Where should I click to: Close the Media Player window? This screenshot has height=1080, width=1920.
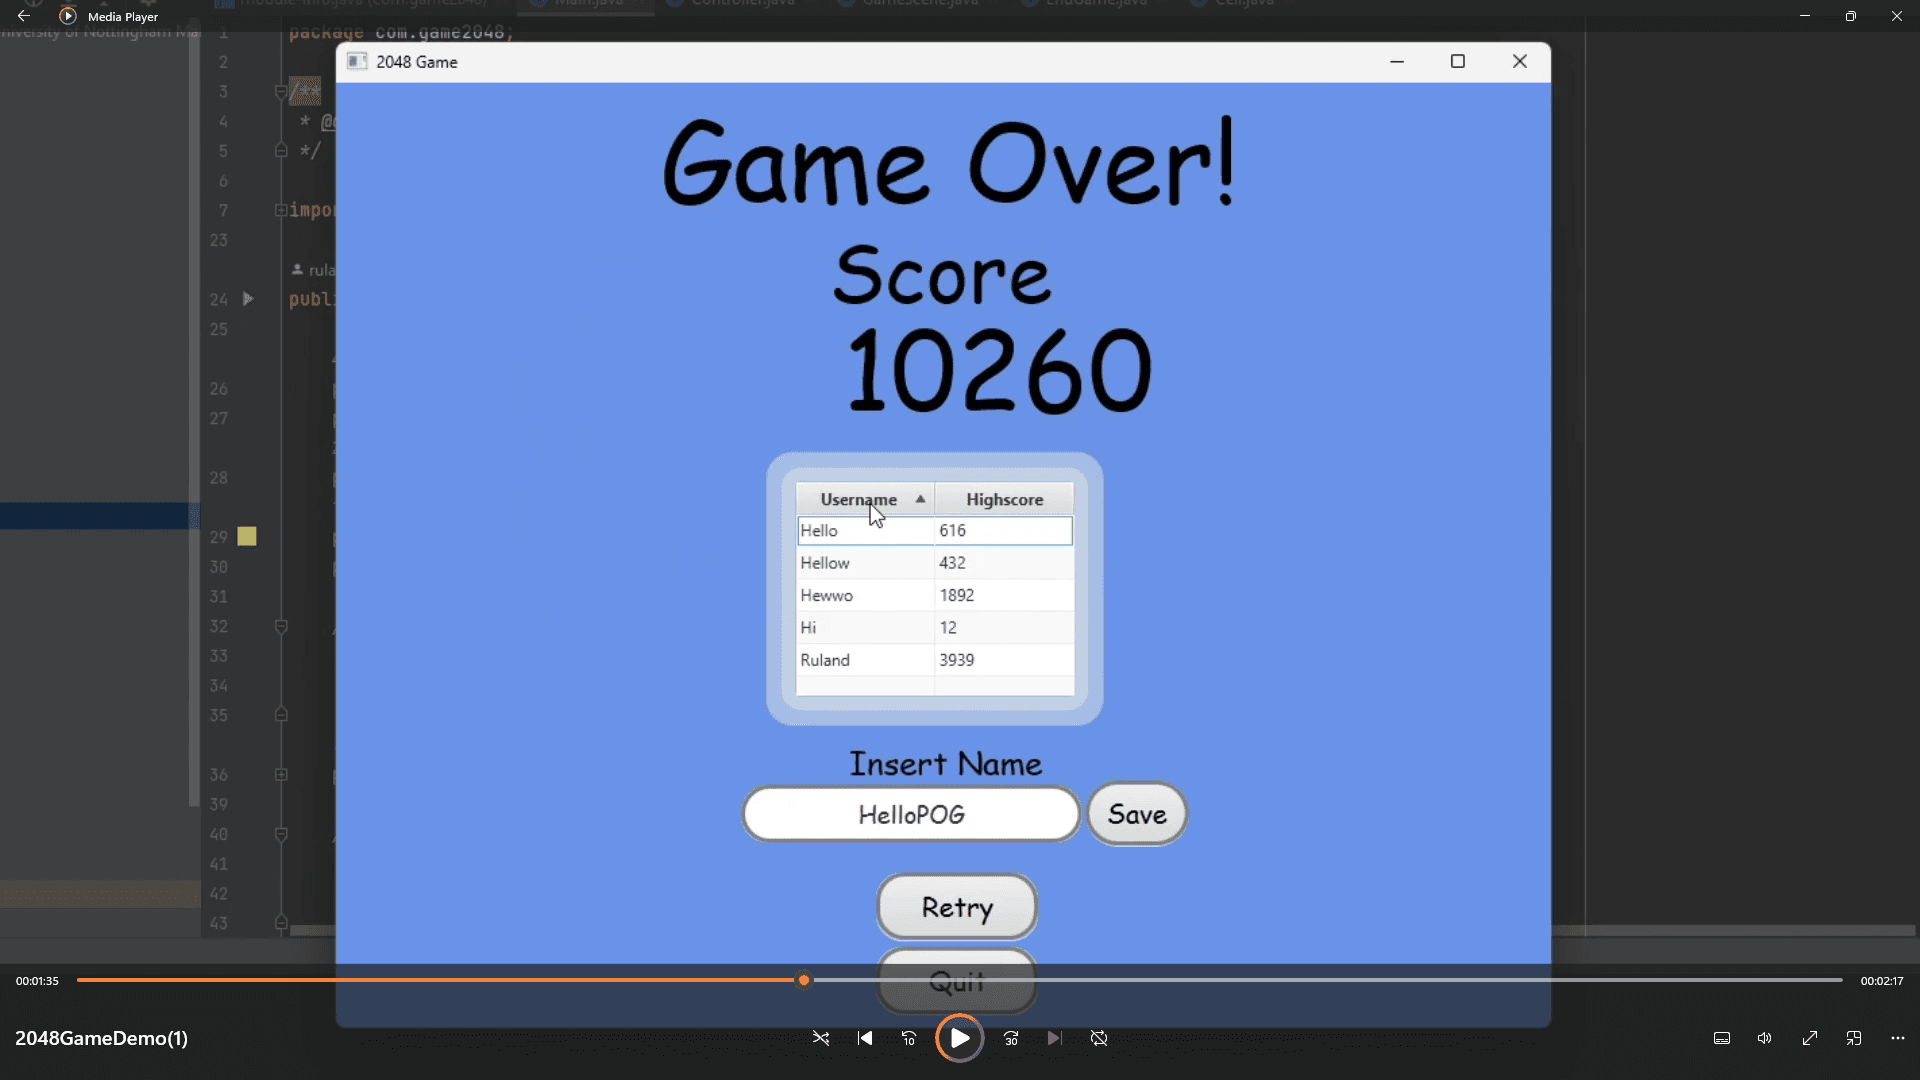(1897, 16)
